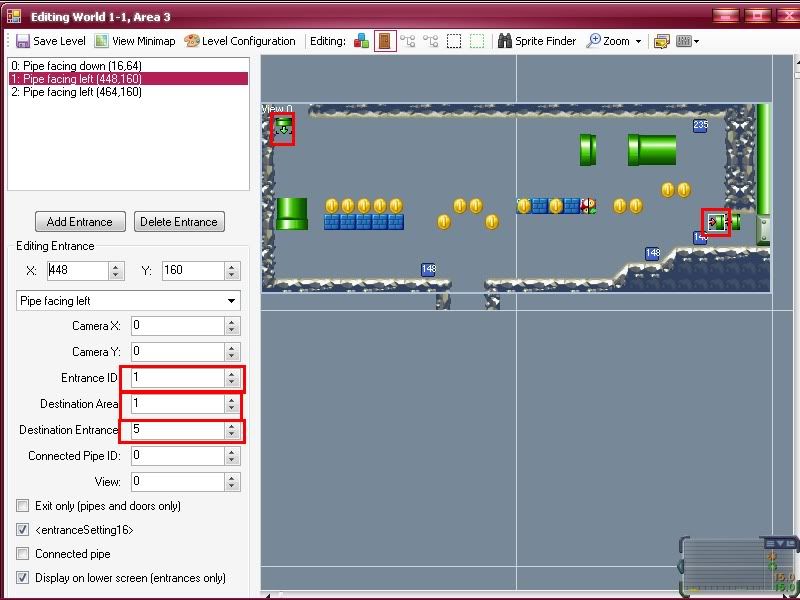The width and height of the screenshot is (800, 600).
Task: Select the second path editing icon
Action: [x=431, y=41]
